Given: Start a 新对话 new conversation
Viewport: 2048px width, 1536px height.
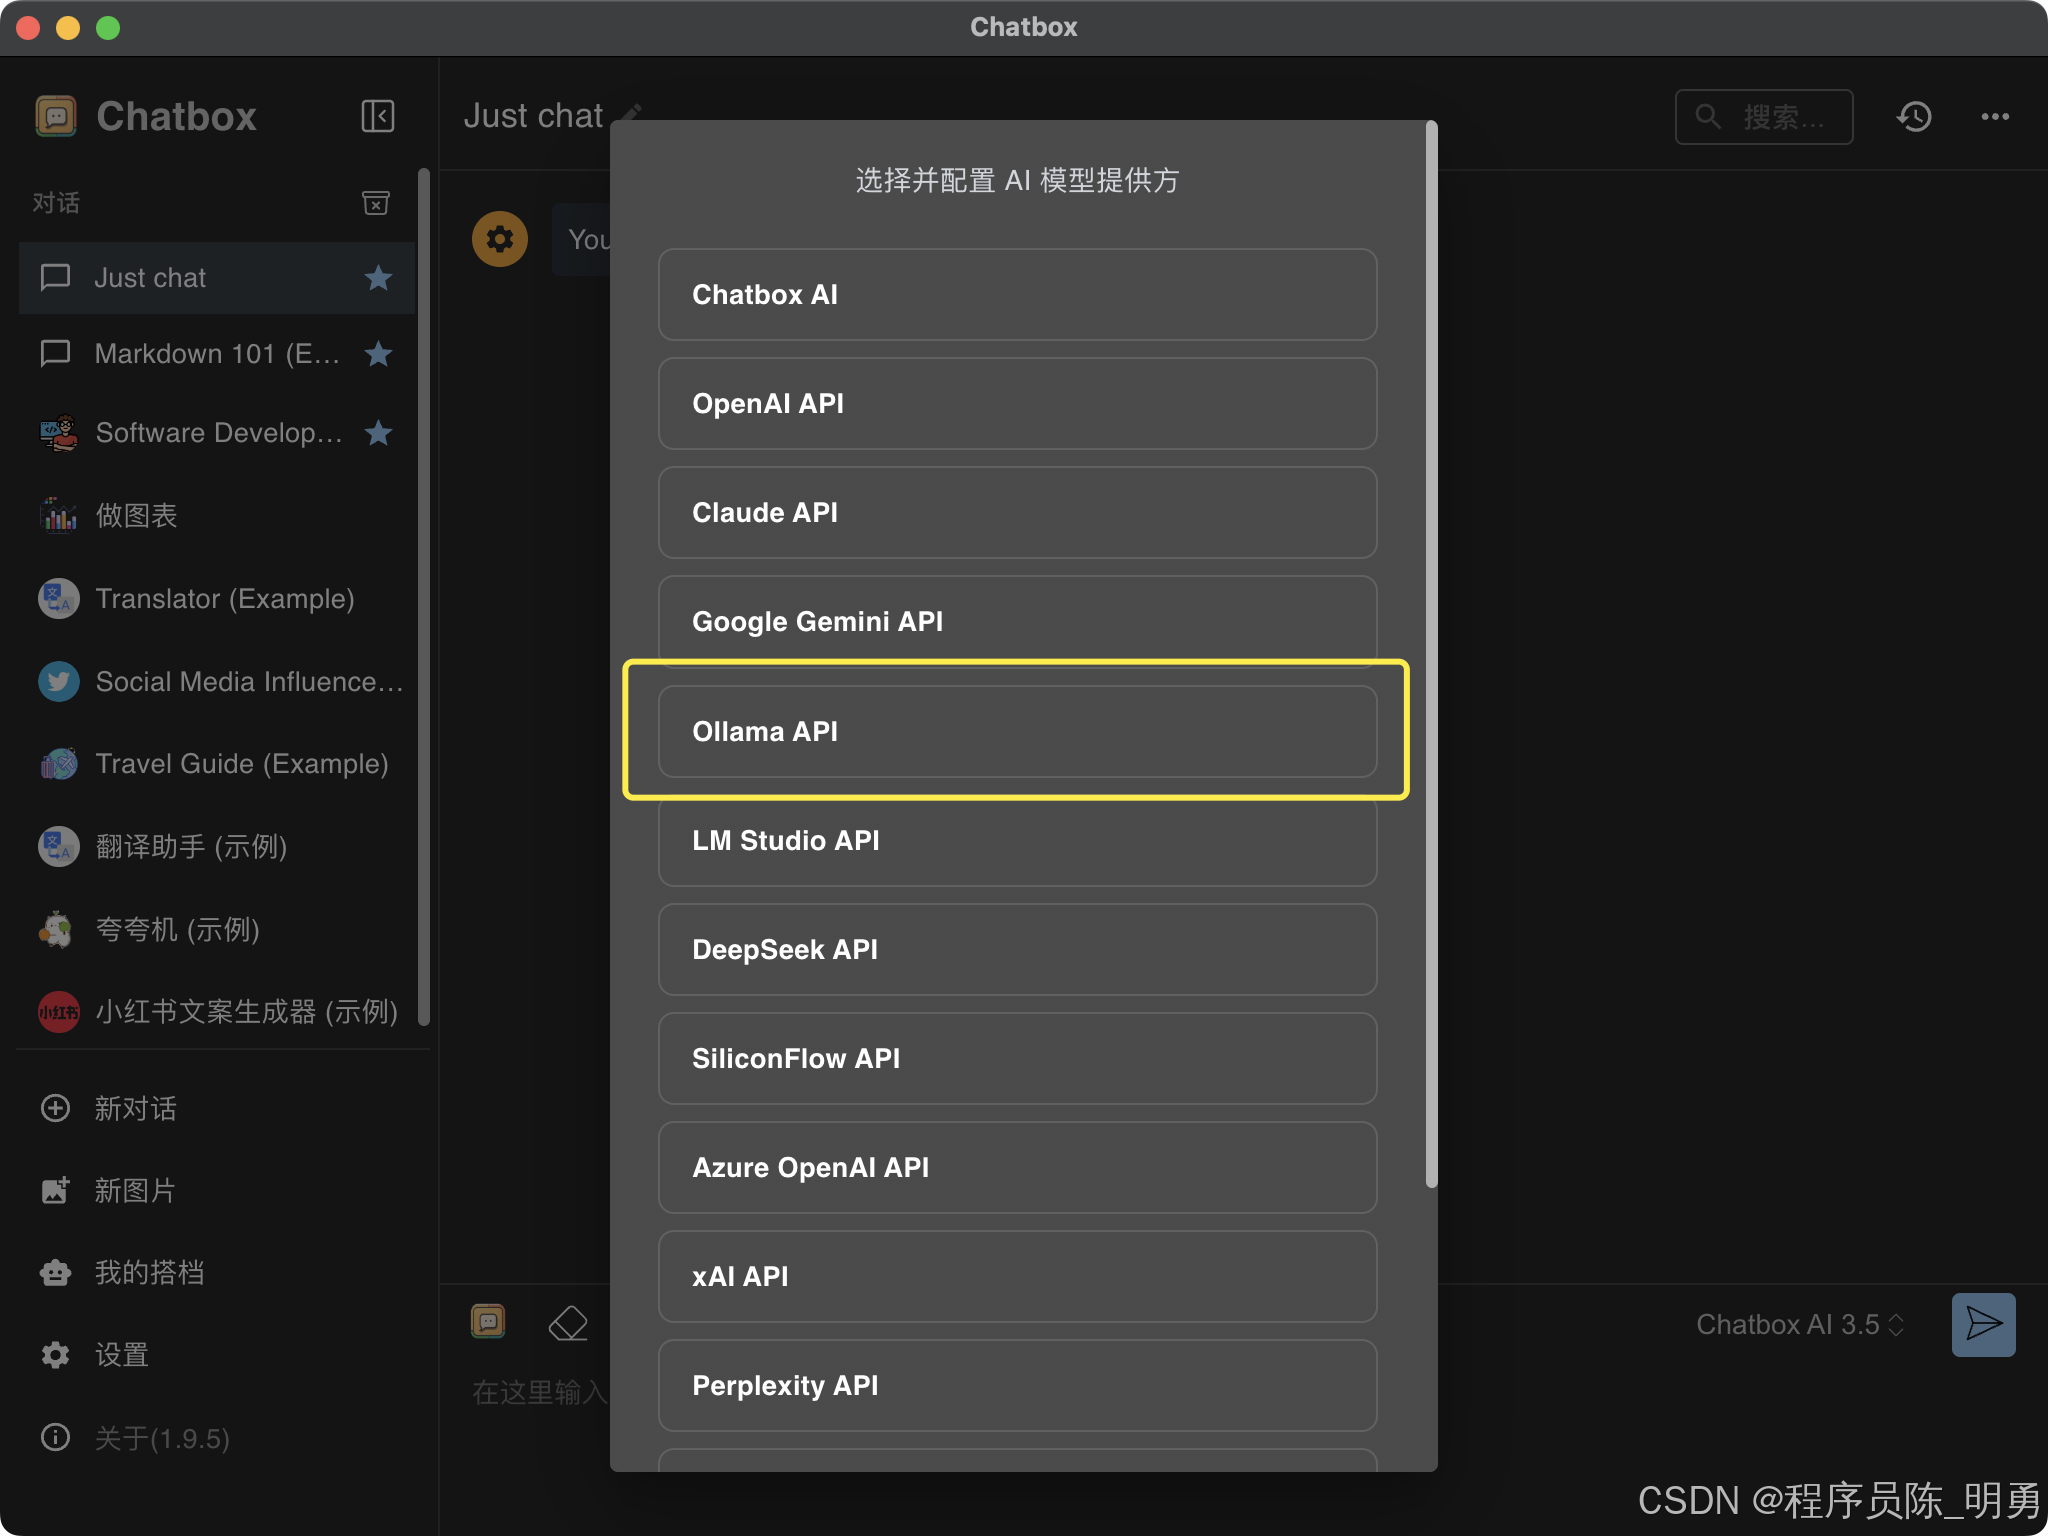Looking at the screenshot, I should click(135, 1108).
